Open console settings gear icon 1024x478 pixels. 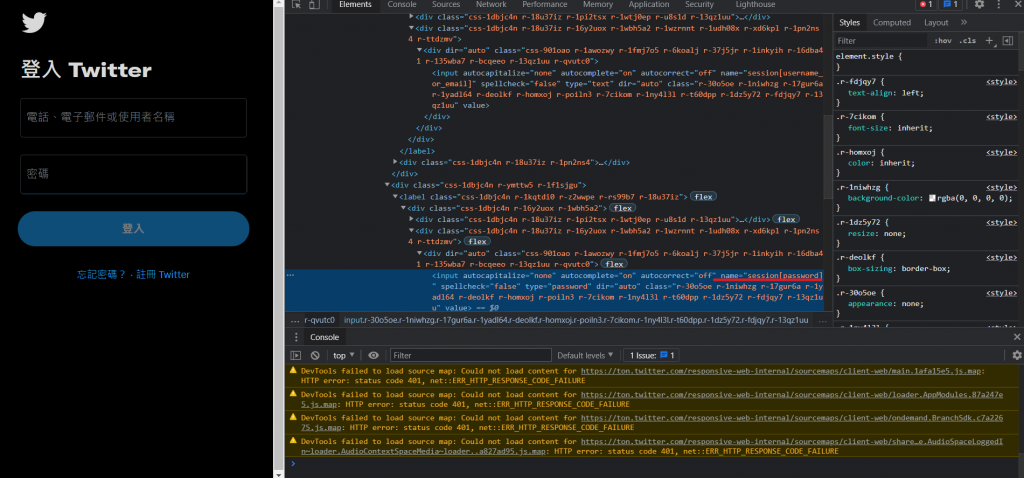[x=1017, y=355]
